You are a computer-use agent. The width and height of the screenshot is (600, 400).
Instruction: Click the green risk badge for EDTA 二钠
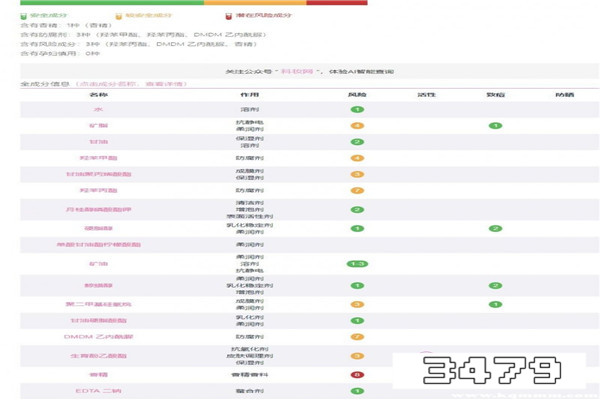click(357, 391)
